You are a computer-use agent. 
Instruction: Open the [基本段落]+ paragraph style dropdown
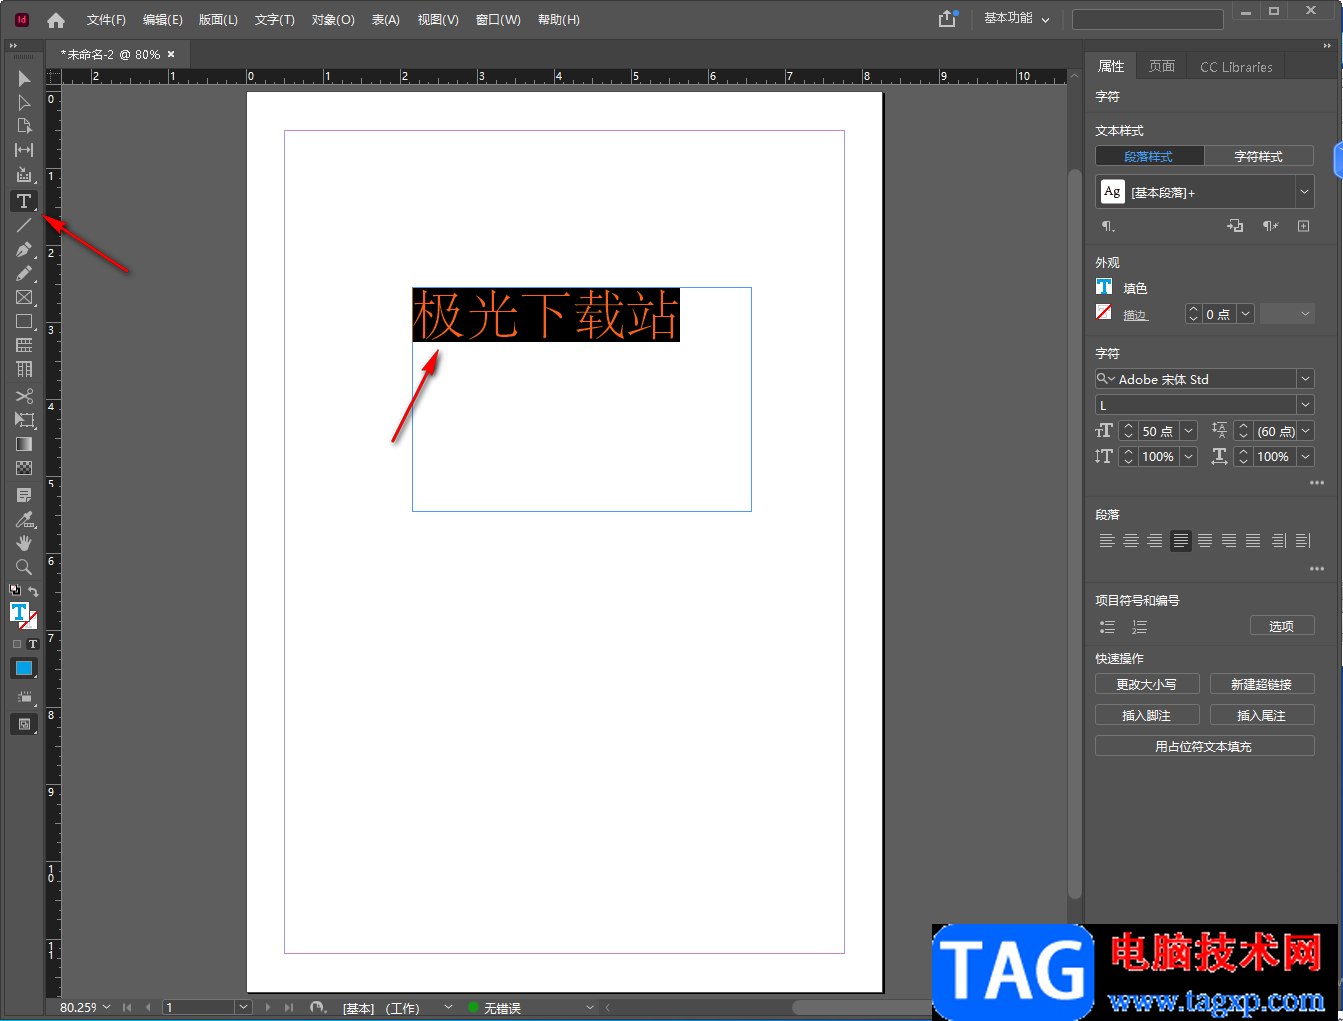pyautogui.click(x=1304, y=192)
